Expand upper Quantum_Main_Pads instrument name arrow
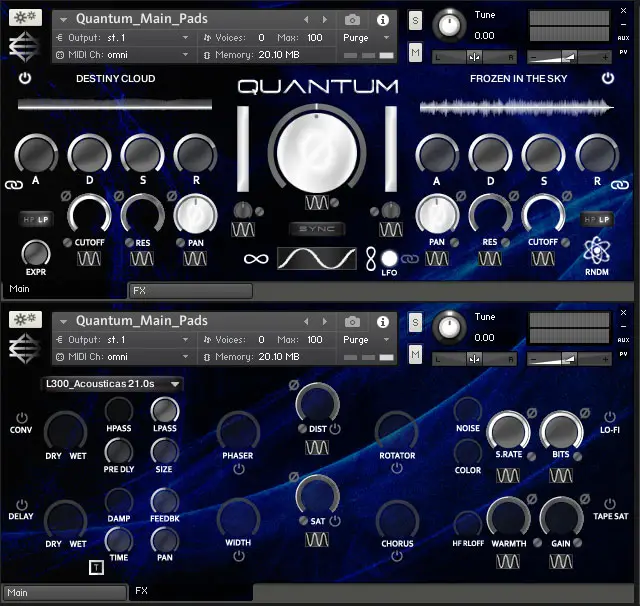The width and height of the screenshot is (640, 606). (63, 20)
